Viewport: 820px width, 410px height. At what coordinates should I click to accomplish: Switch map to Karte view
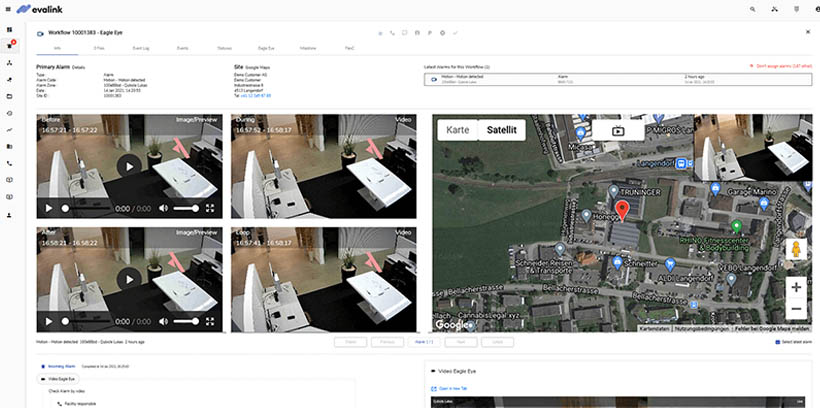coord(457,131)
